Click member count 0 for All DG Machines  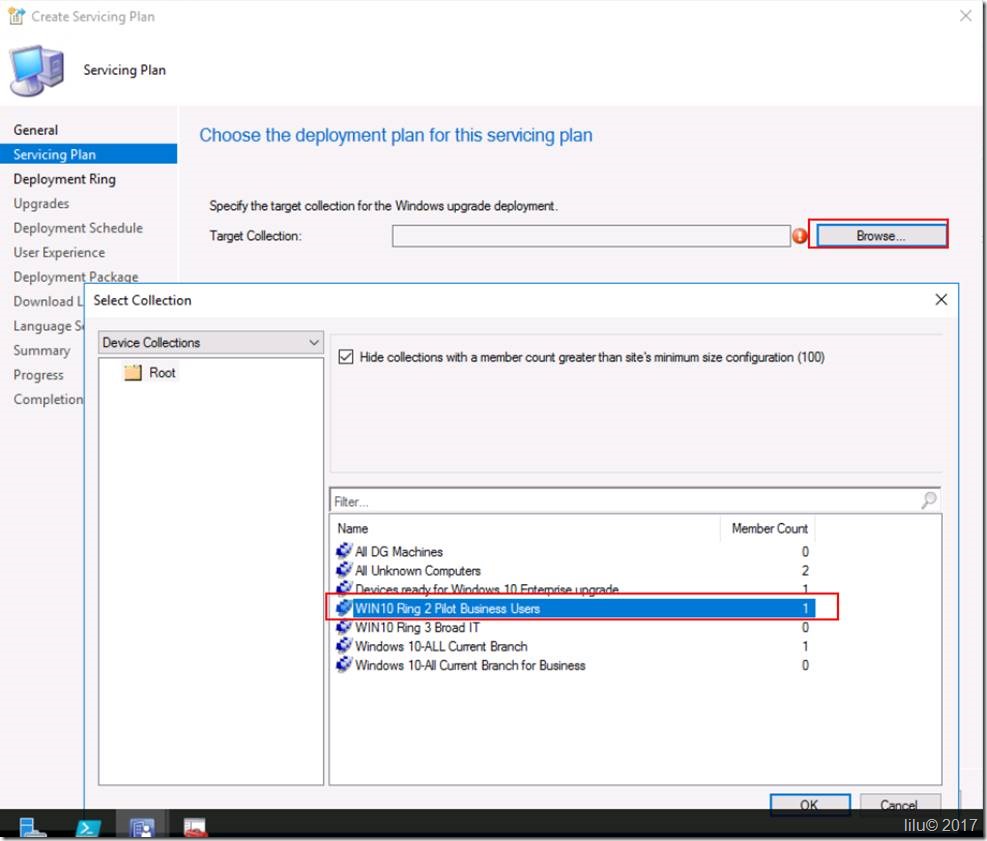pos(804,552)
